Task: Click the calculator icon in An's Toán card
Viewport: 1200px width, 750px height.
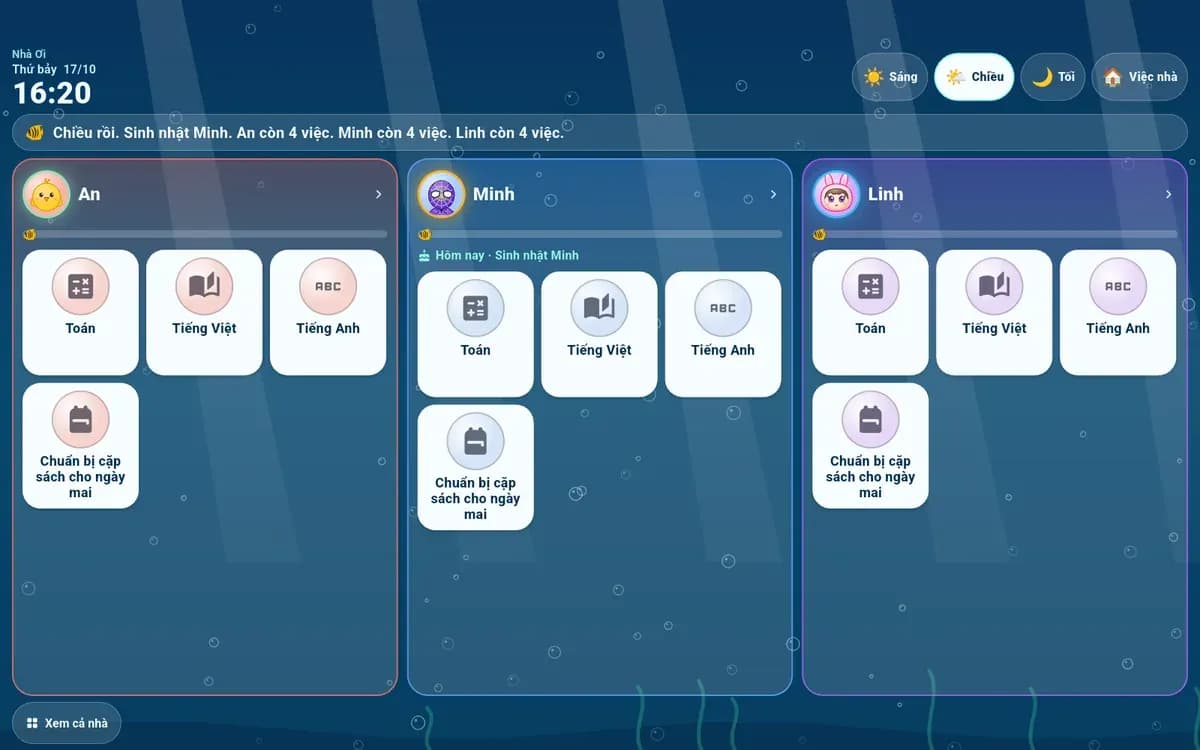Action: tap(80, 287)
